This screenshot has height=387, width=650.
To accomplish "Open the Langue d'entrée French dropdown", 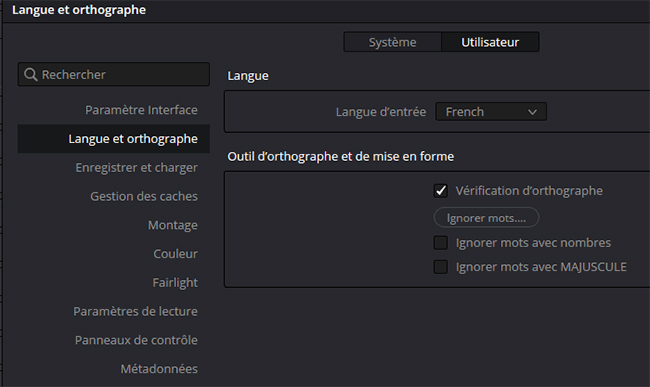I will click(491, 112).
